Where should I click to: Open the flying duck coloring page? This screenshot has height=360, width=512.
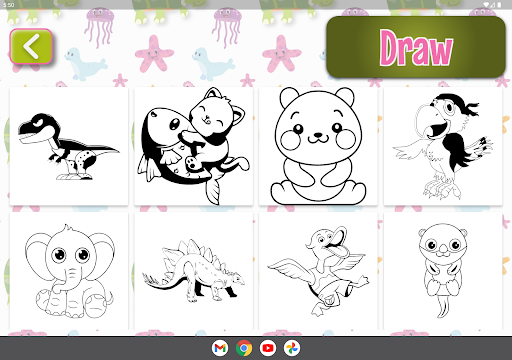(318, 271)
